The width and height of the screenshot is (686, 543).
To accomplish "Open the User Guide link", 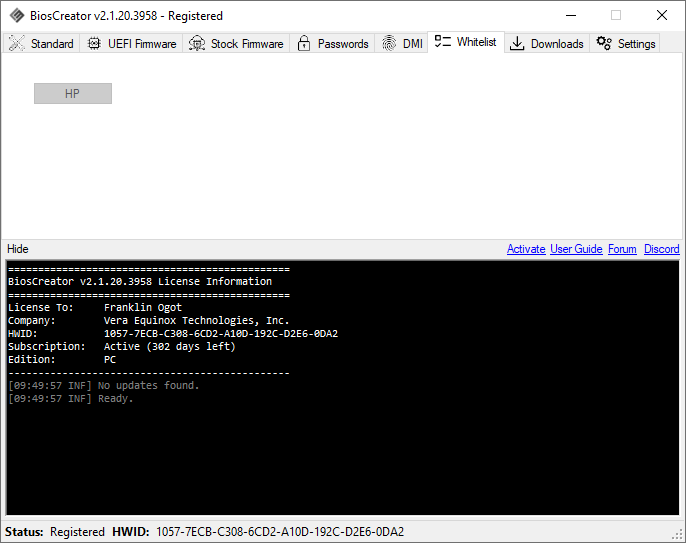I will [576, 249].
